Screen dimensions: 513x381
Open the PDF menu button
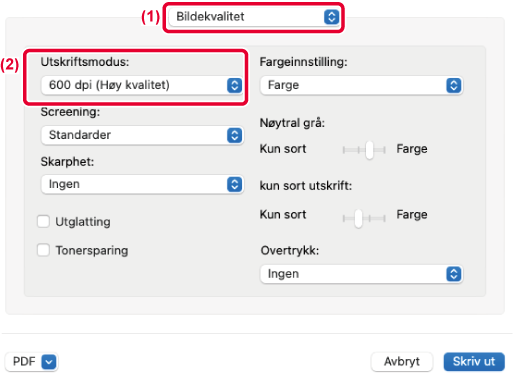(x=31, y=362)
